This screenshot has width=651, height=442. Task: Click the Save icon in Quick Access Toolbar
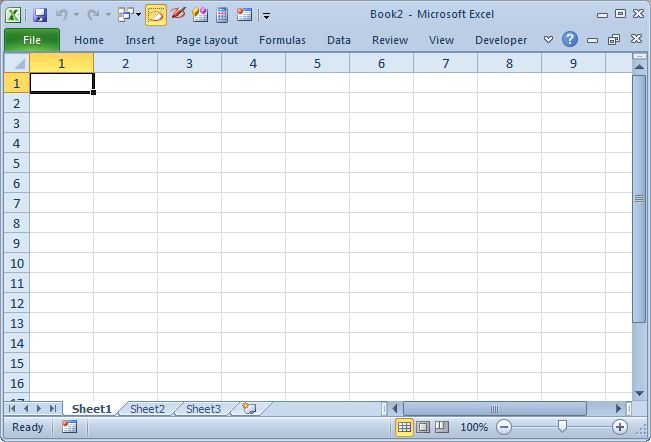(40, 15)
